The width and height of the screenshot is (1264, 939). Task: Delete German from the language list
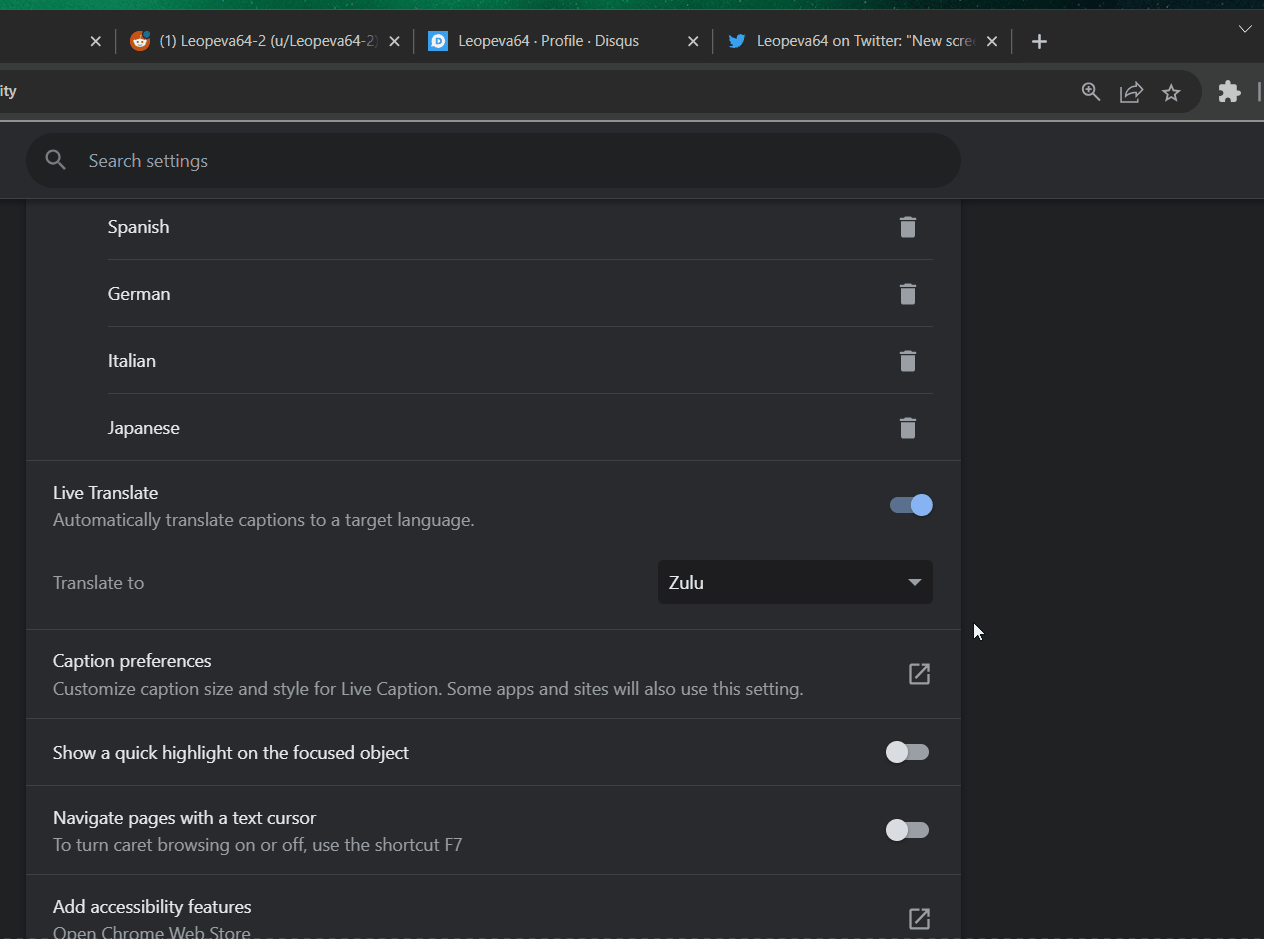tap(907, 294)
